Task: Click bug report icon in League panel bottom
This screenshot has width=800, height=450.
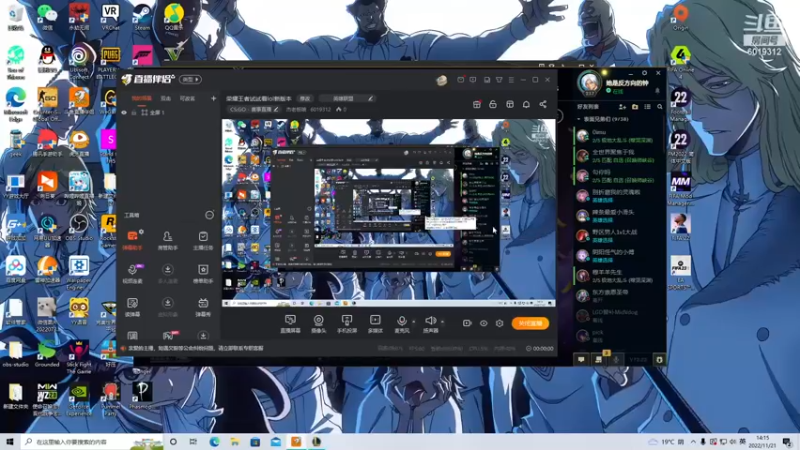Action: tap(659, 360)
